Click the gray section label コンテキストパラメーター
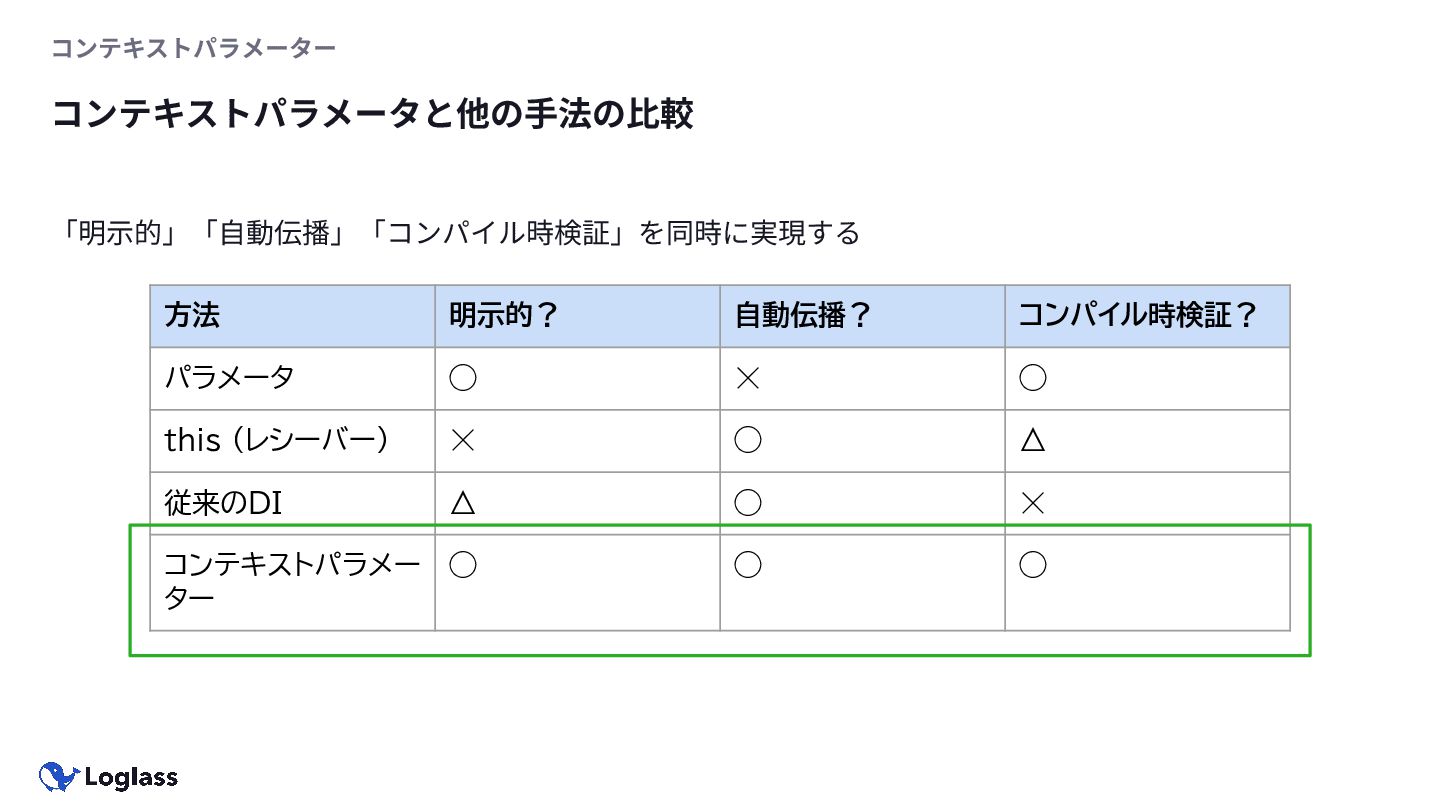The image size is (1440, 810). point(193,48)
